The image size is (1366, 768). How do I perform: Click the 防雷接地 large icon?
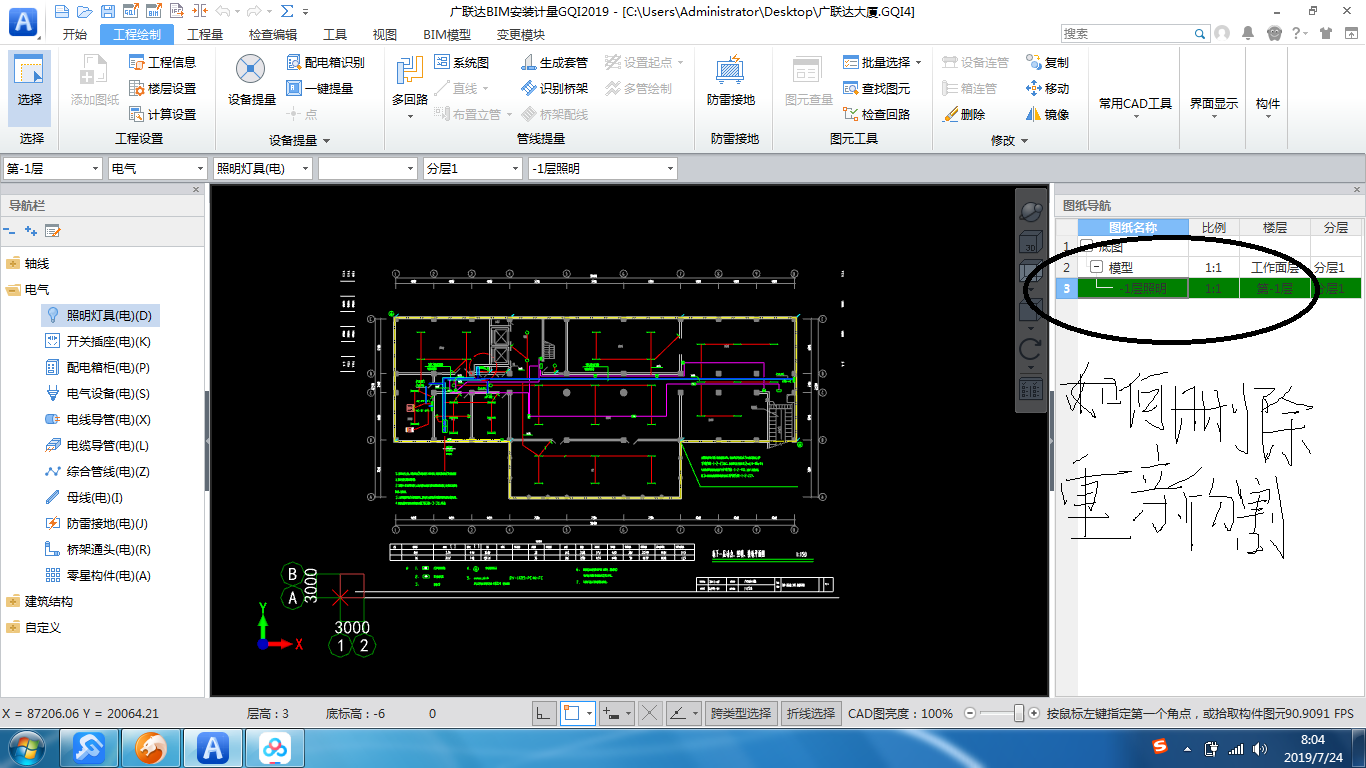(x=731, y=80)
